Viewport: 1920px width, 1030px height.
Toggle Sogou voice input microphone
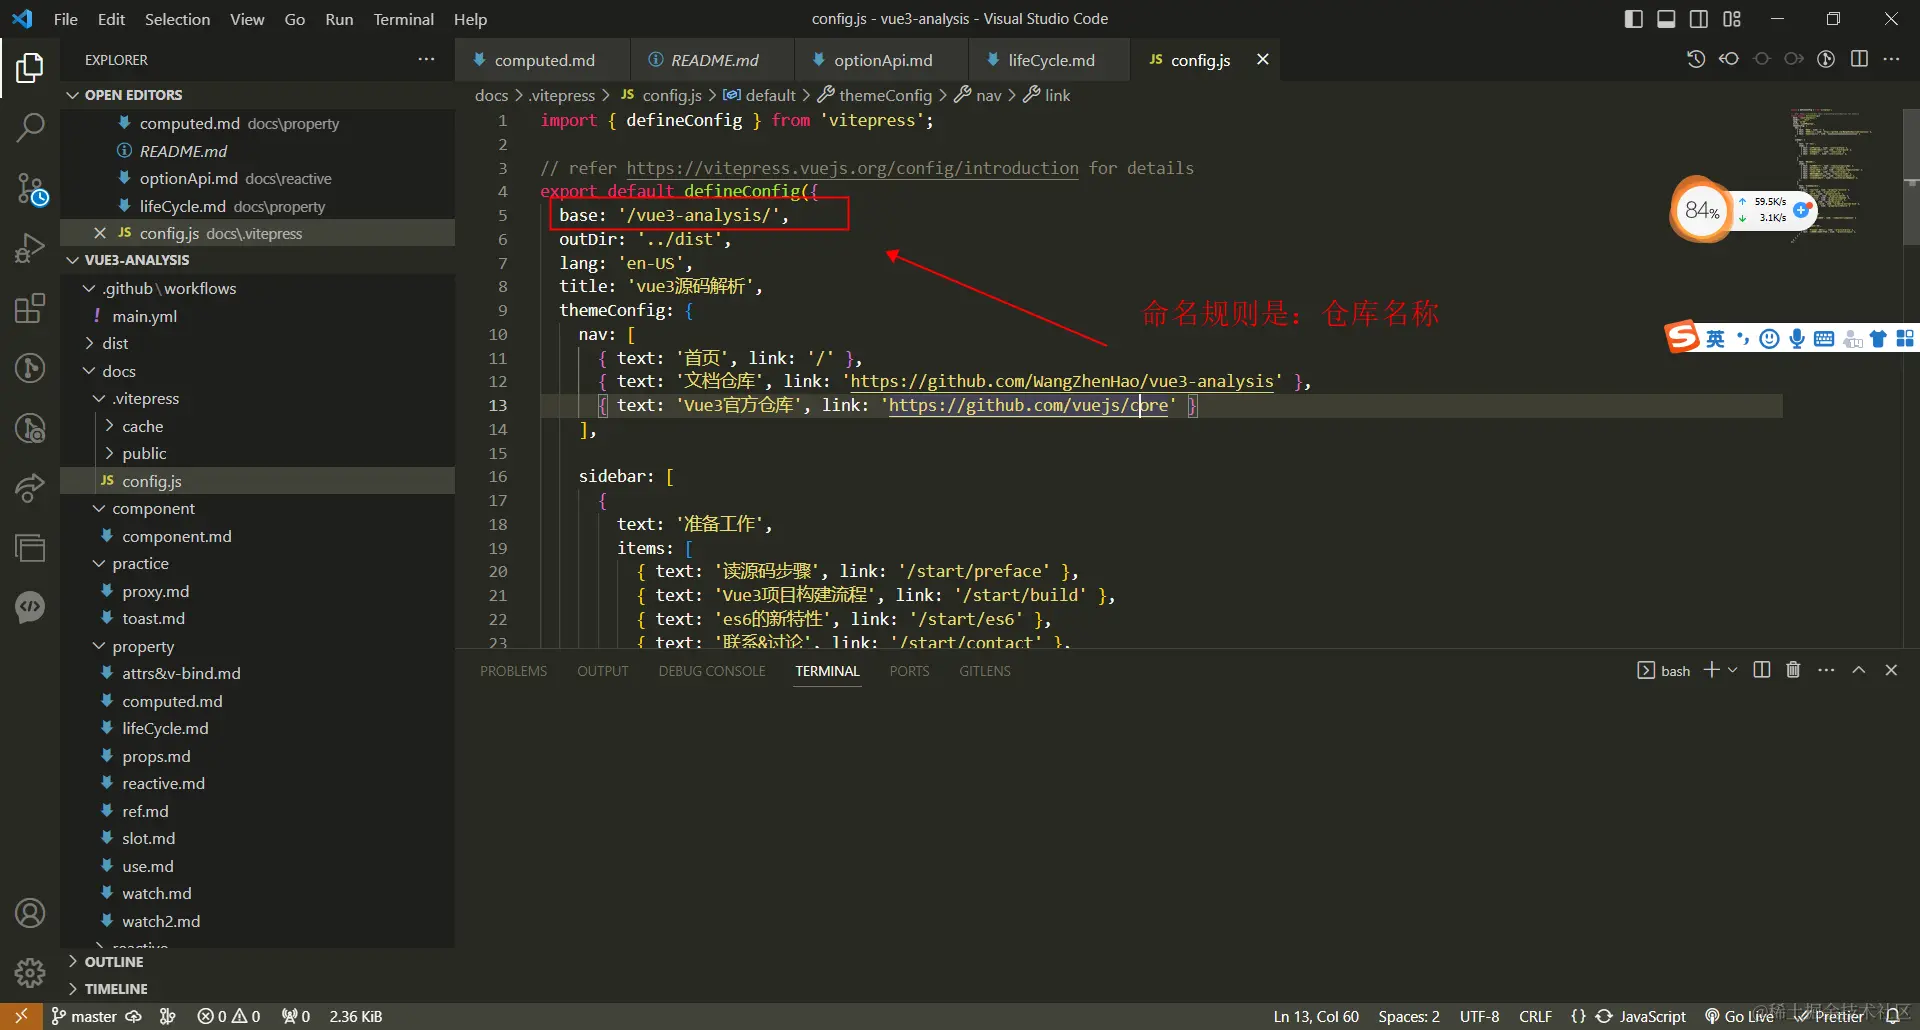[1797, 339]
